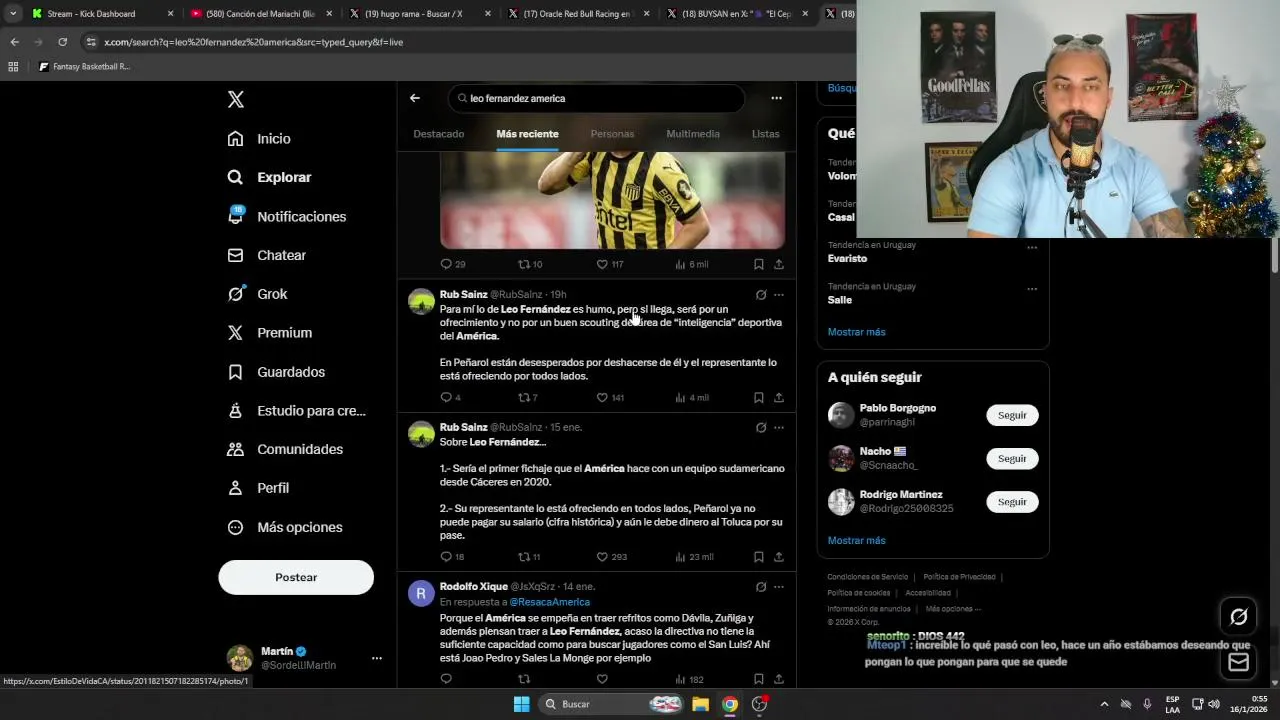Screen dimensions: 1280x720
Task: Open Perfil in sidebar
Action: click(x=258, y=488)
